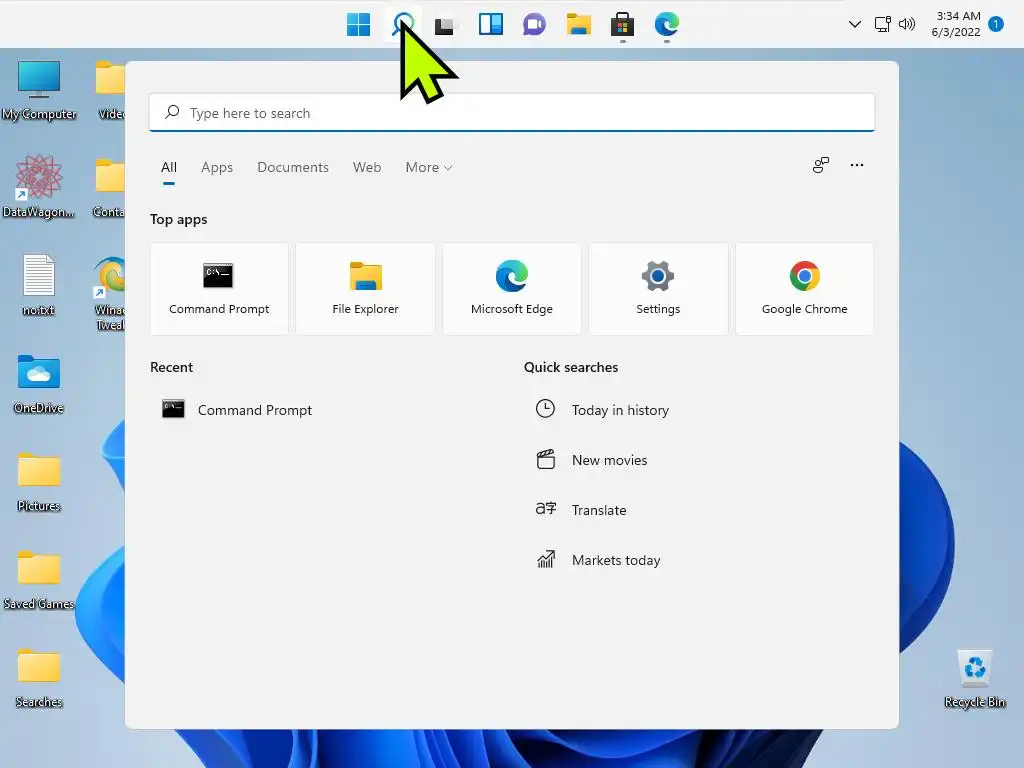Launch the Chat icon in the taskbar
The height and width of the screenshot is (768, 1024).
click(x=534, y=25)
